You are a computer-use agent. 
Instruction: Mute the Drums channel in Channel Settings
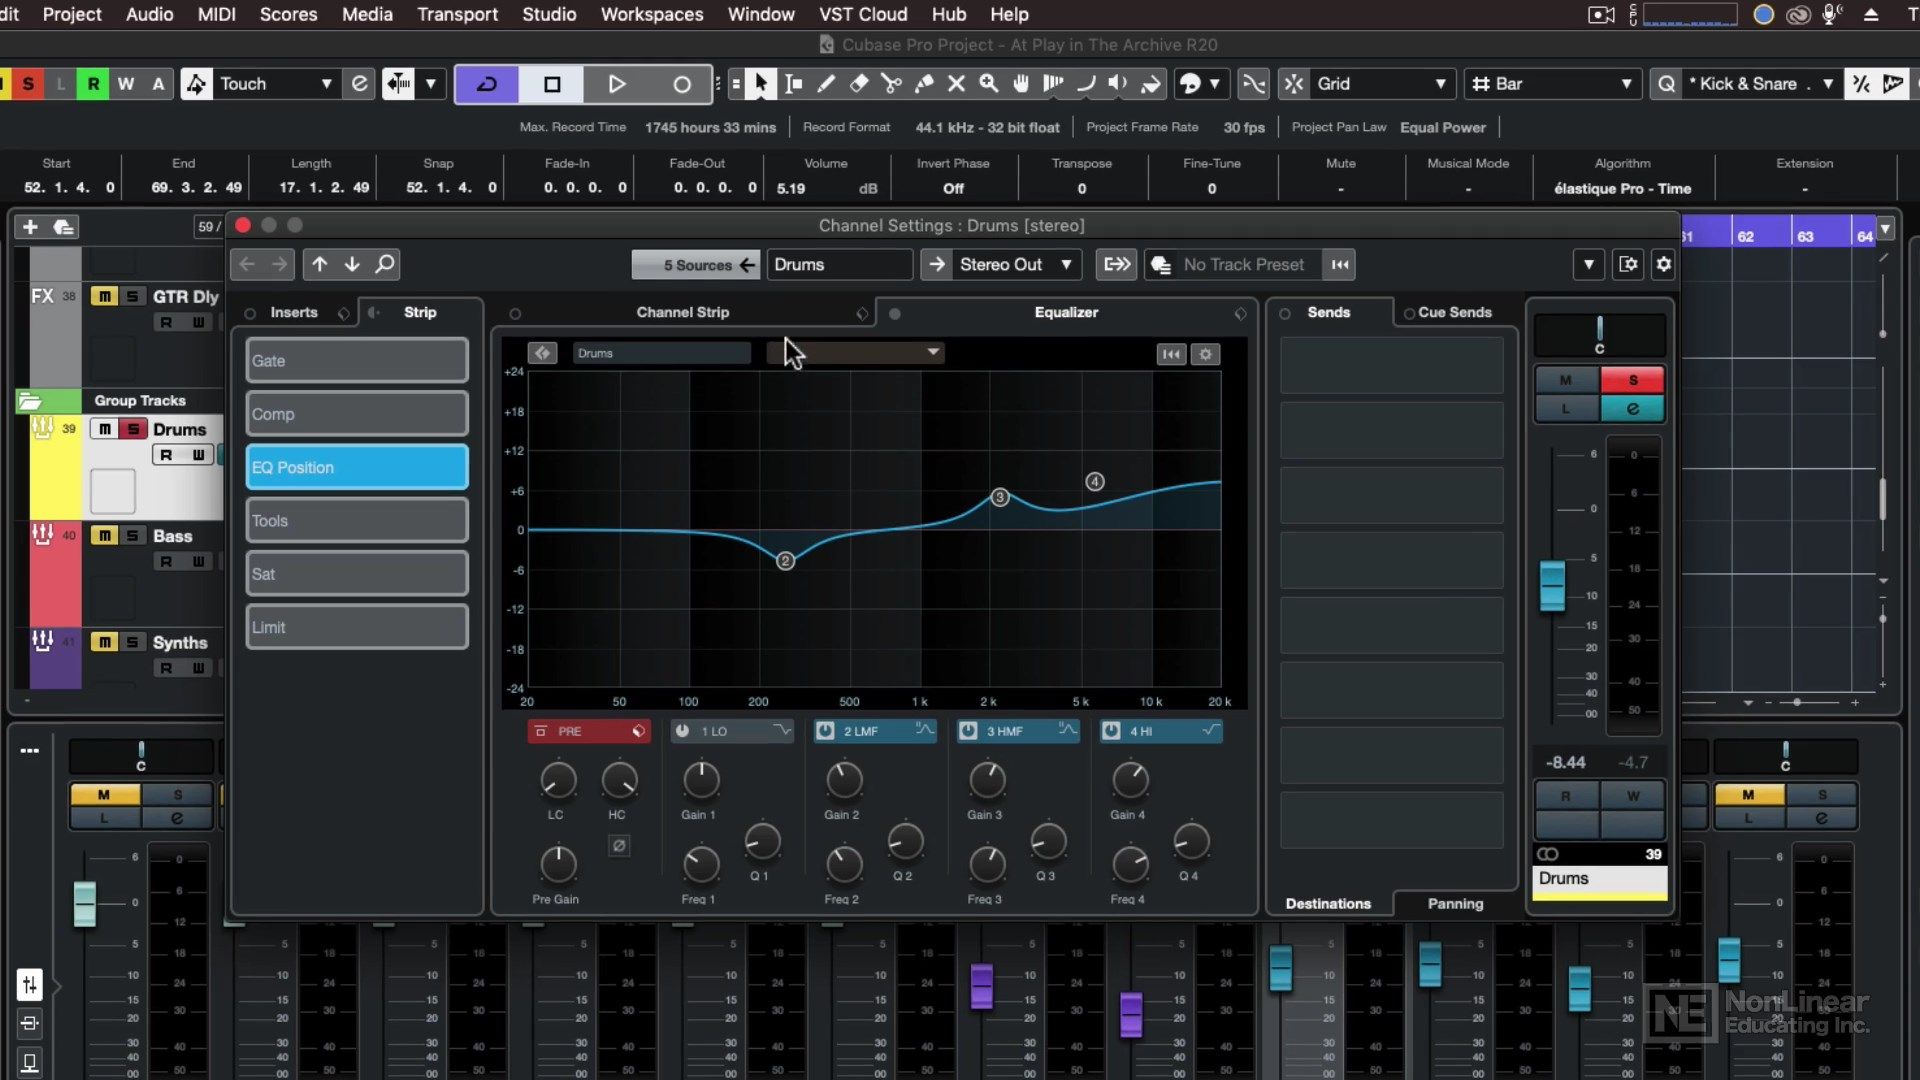1566,380
